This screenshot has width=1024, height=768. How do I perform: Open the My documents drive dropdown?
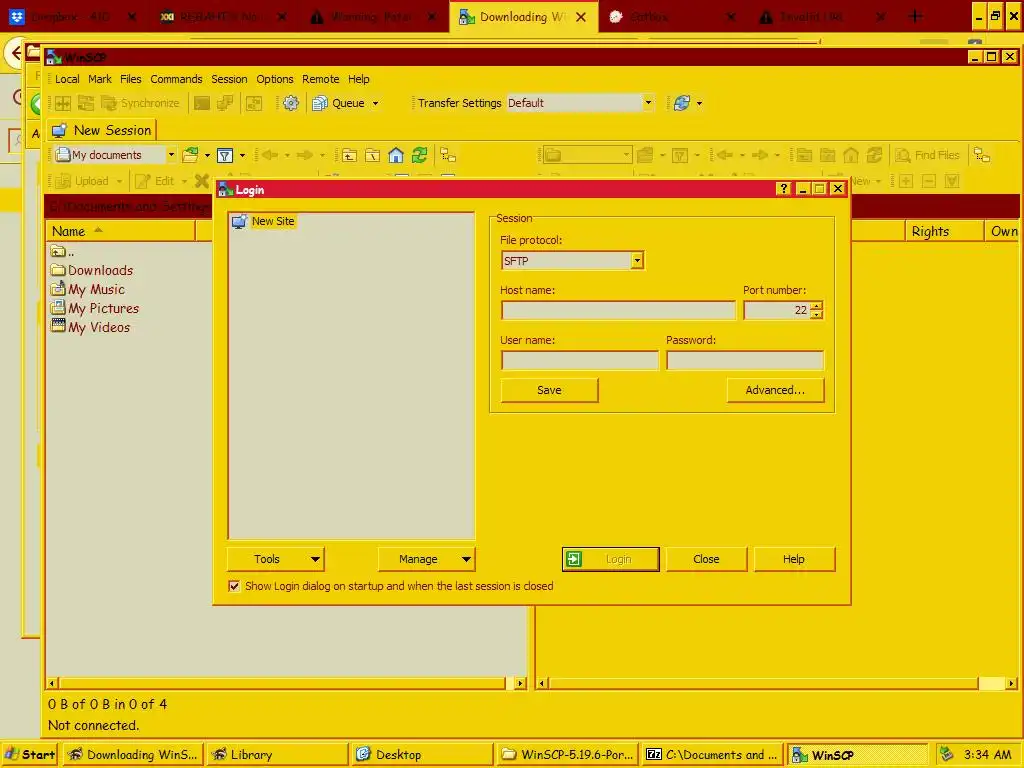[171, 155]
